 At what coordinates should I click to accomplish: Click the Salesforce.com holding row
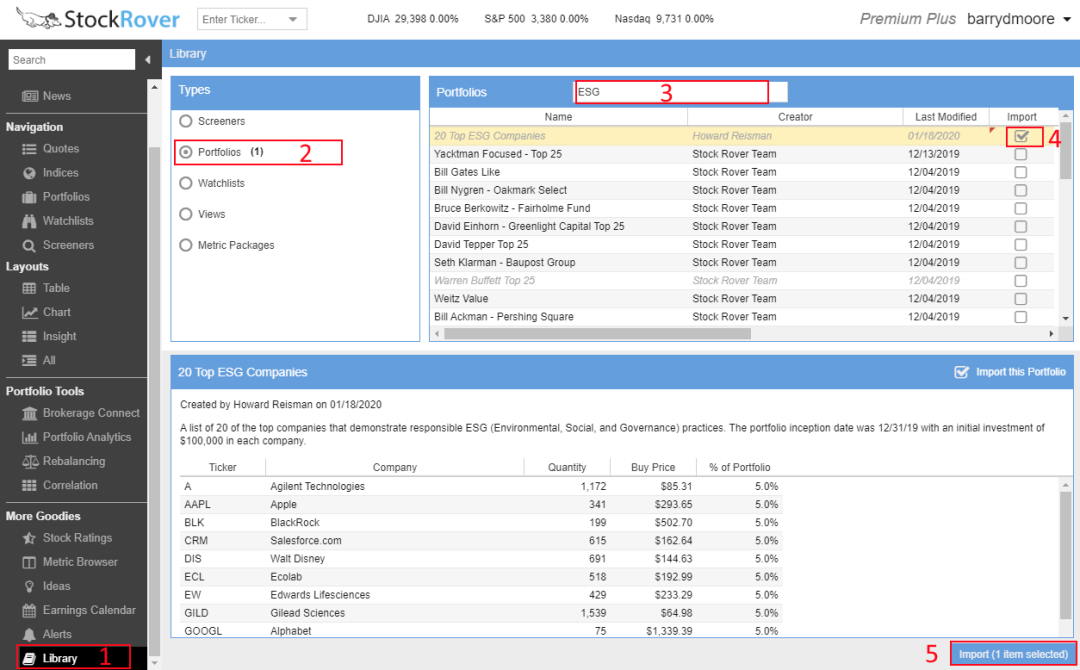coord(481,541)
